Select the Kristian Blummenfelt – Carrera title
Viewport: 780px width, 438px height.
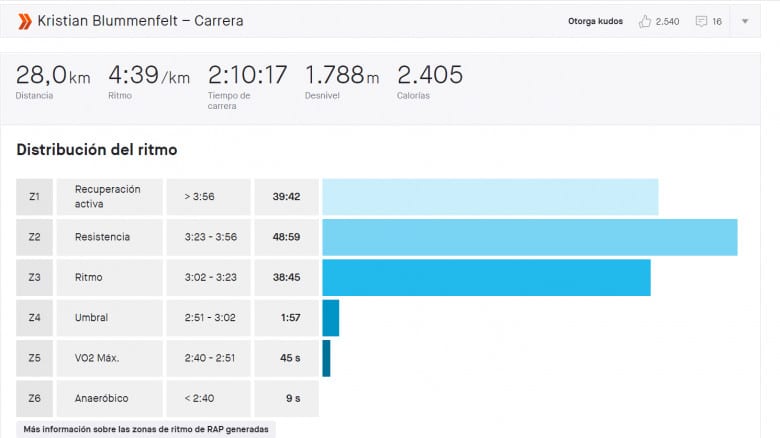click(140, 21)
